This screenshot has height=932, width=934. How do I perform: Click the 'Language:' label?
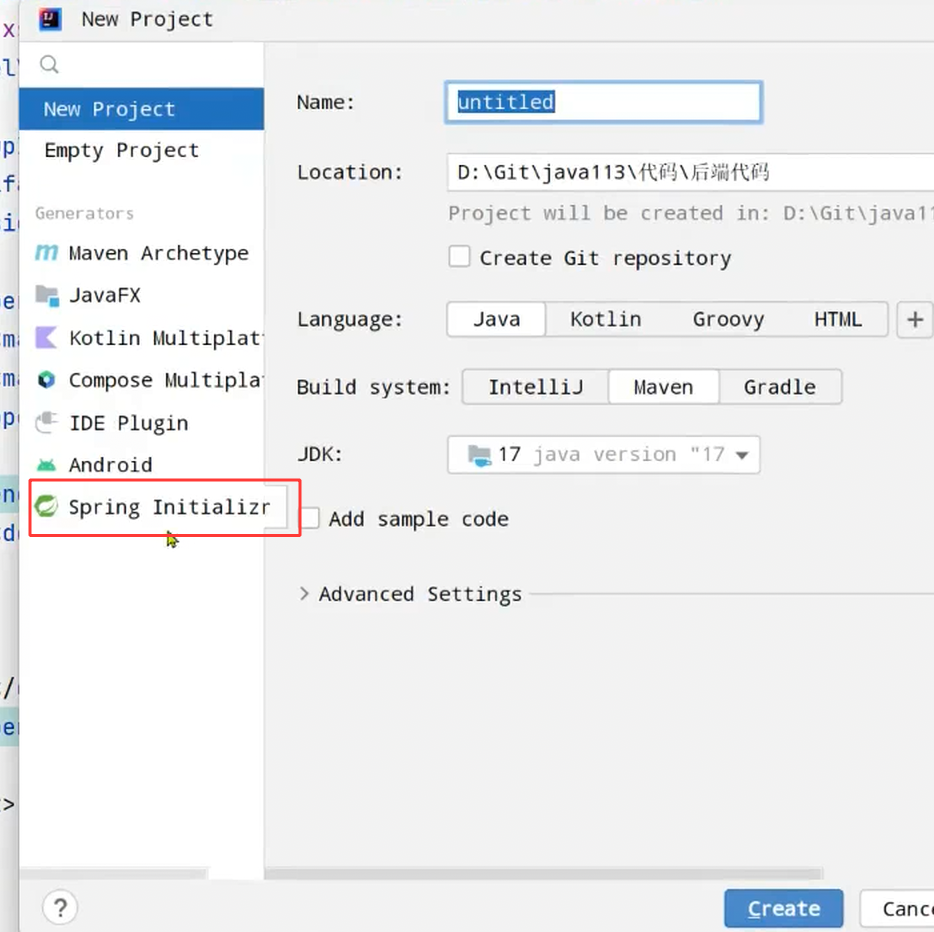[350, 320]
